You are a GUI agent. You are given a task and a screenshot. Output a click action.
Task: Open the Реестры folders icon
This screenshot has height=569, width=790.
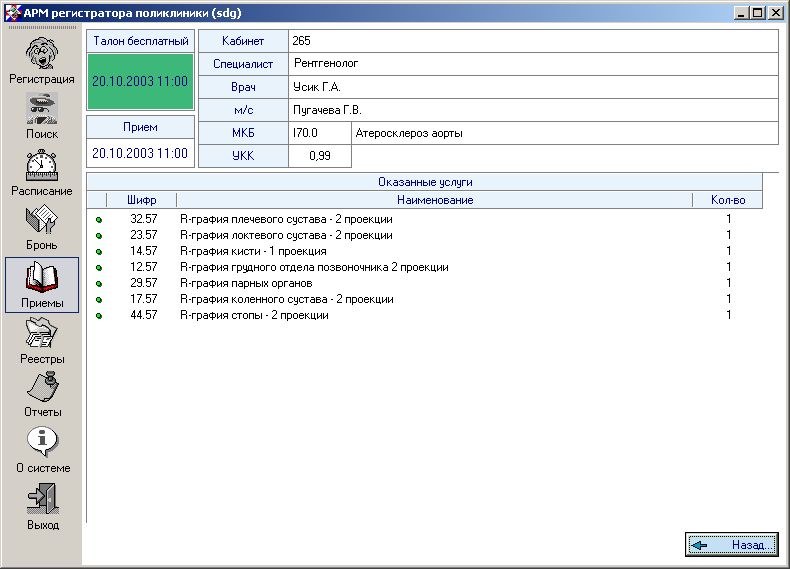(42, 333)
